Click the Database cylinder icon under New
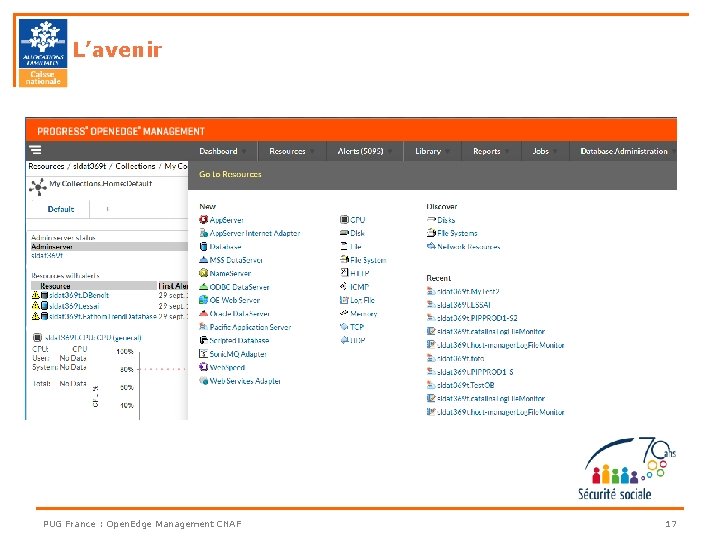The image size is (720, 540). [203, 247]
